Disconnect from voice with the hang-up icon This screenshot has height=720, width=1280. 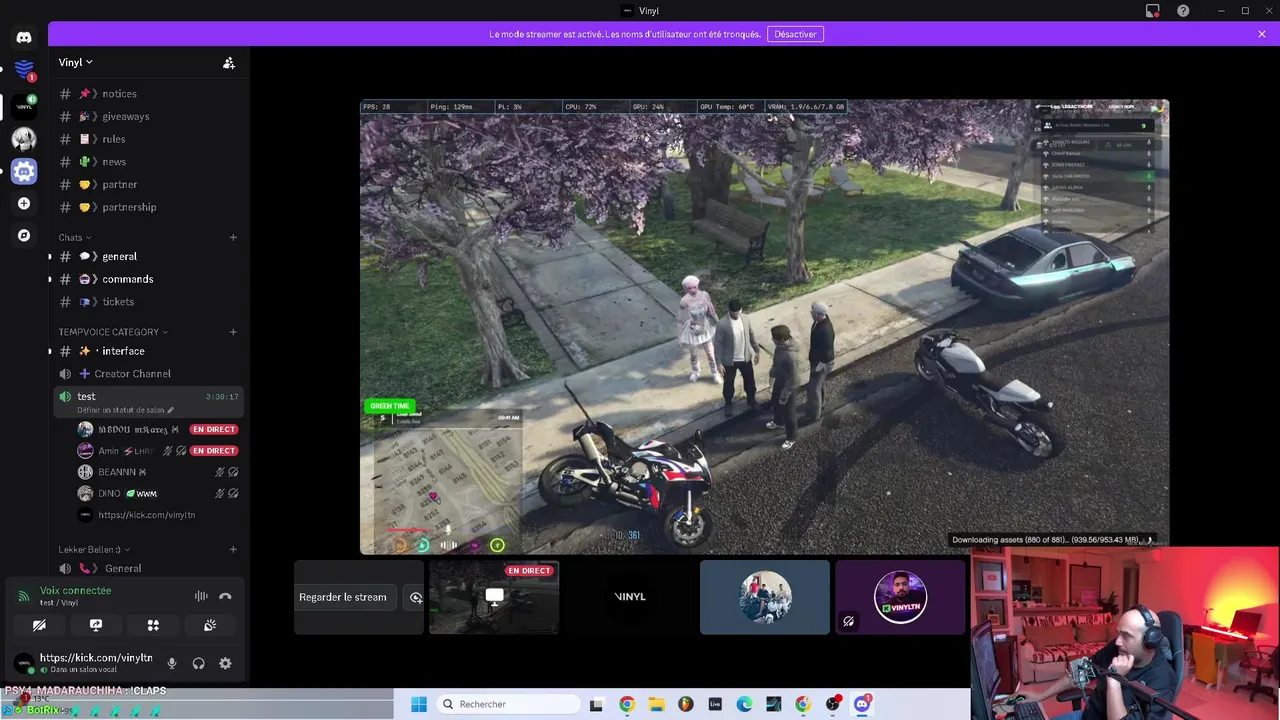click(225, 596)
